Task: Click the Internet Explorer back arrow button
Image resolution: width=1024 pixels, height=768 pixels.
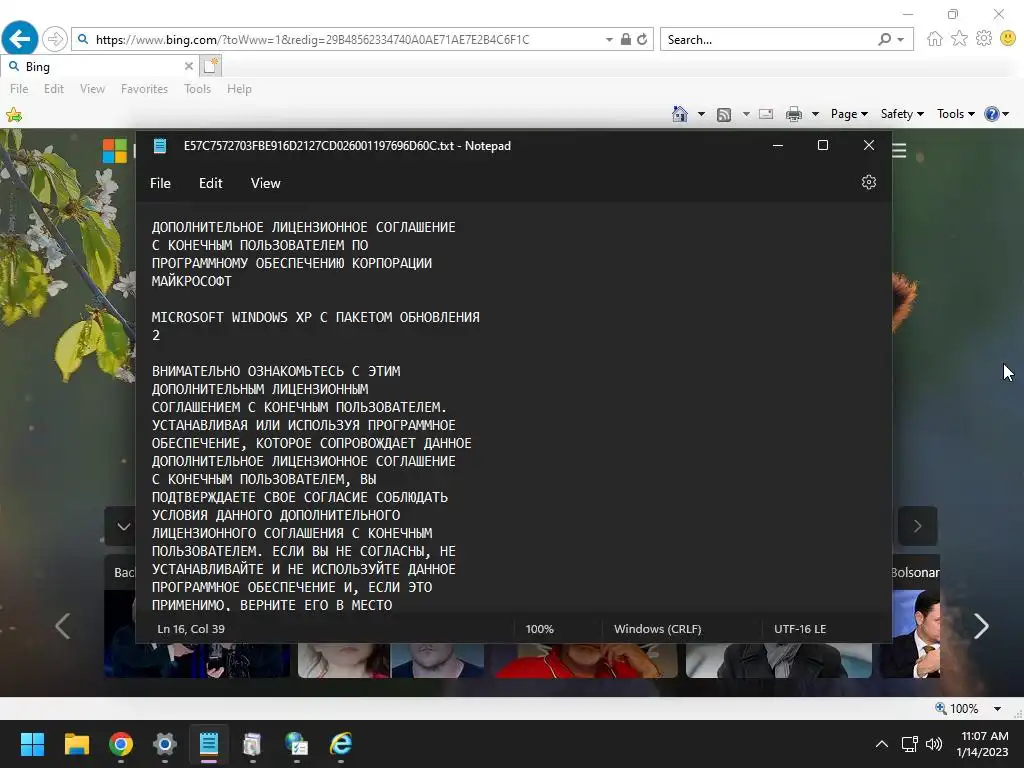Action: 20,39
